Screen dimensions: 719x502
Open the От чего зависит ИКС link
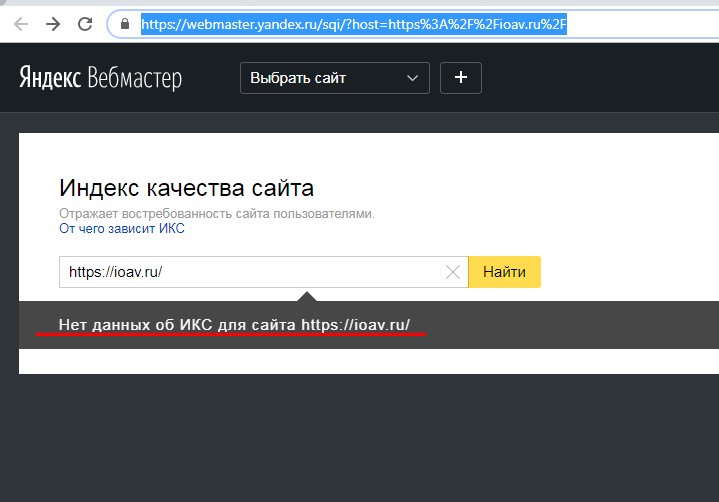(121, 228)
